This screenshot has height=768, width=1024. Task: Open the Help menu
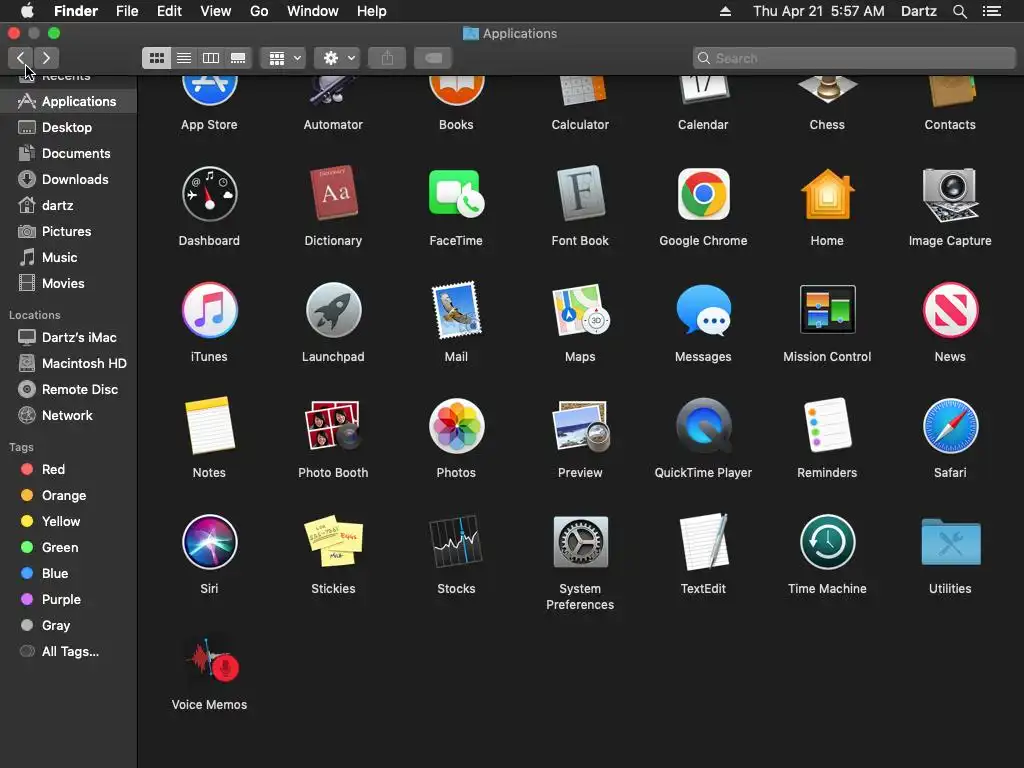click(x=372, y=11)
